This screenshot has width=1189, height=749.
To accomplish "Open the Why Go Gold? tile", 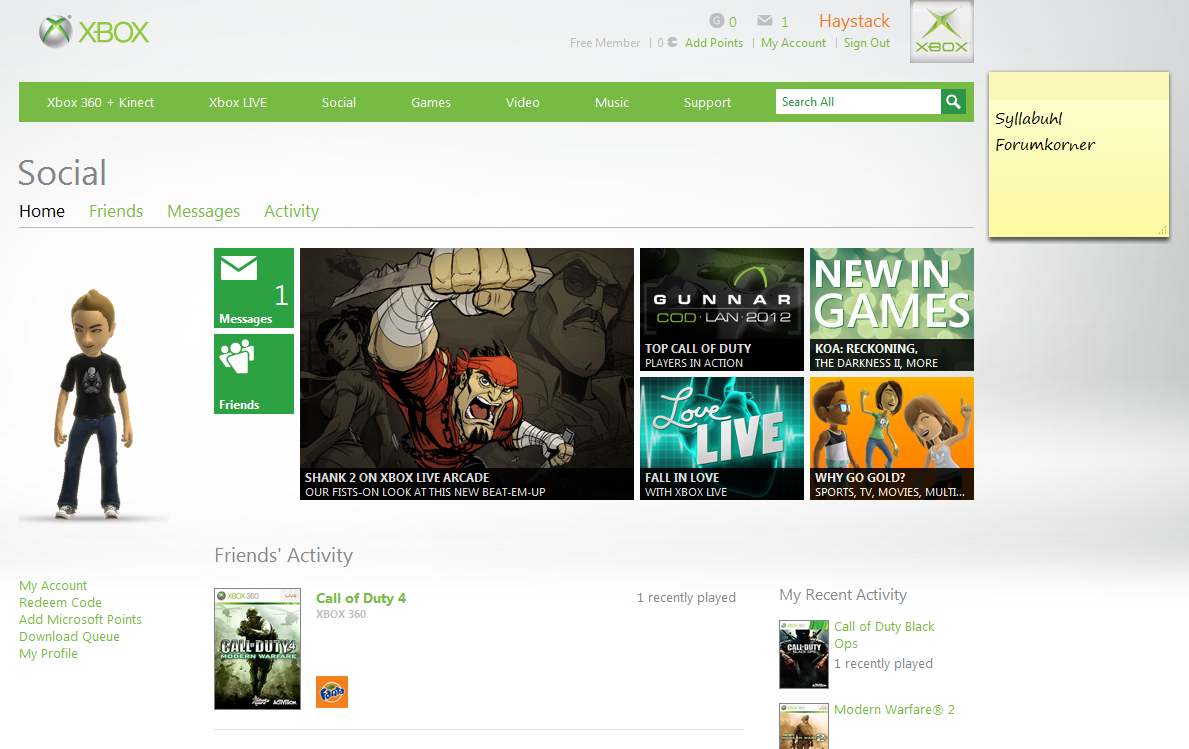I will (x=892, y=438).
